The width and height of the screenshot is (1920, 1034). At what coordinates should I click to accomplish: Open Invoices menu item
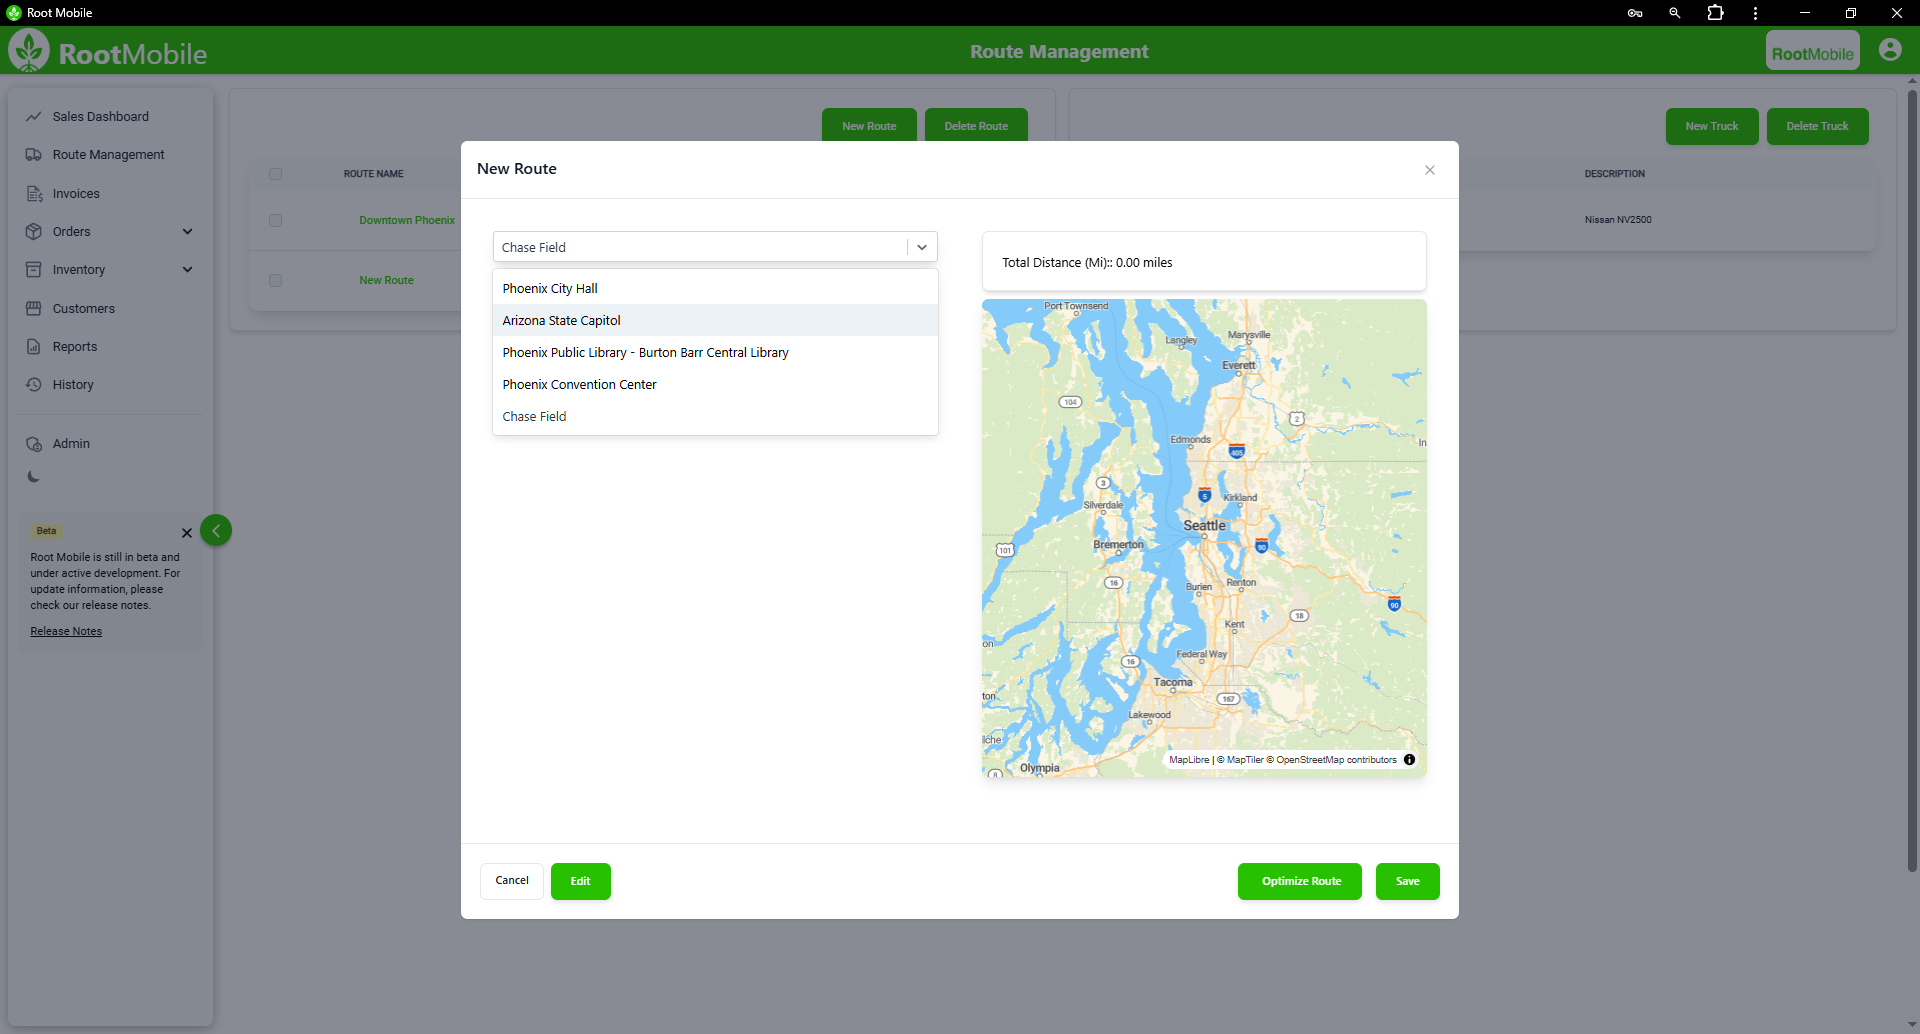pos(76,194)
